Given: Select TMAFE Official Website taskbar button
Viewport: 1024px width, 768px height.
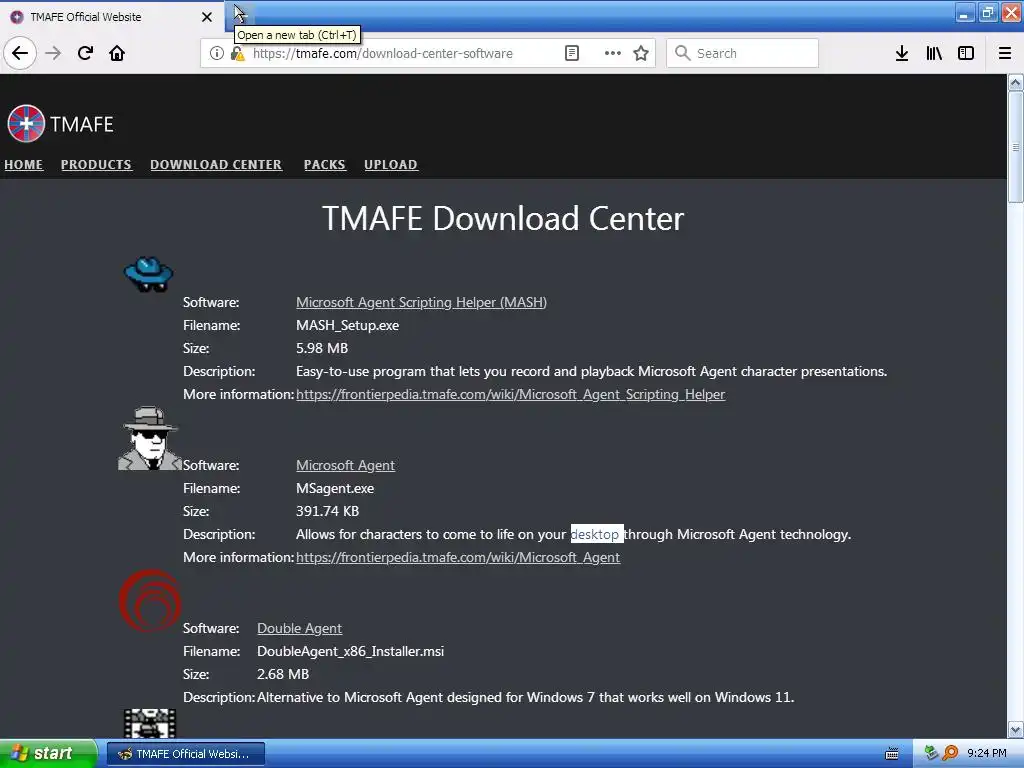Looking at the screenshot, I should (x=186, y=754).
